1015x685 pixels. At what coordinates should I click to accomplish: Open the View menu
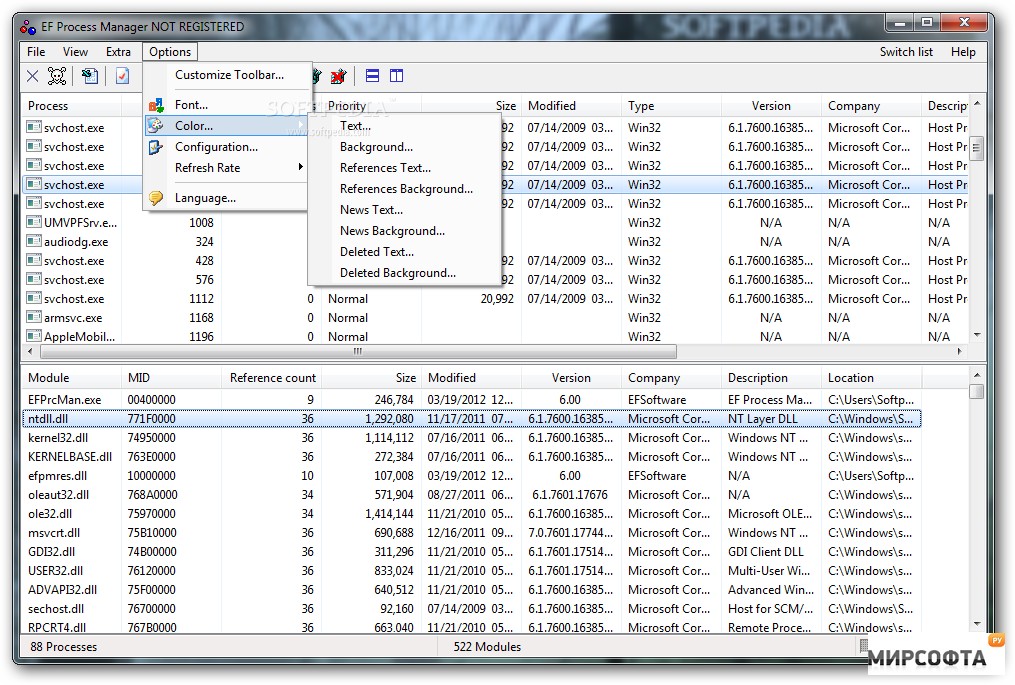75,52
